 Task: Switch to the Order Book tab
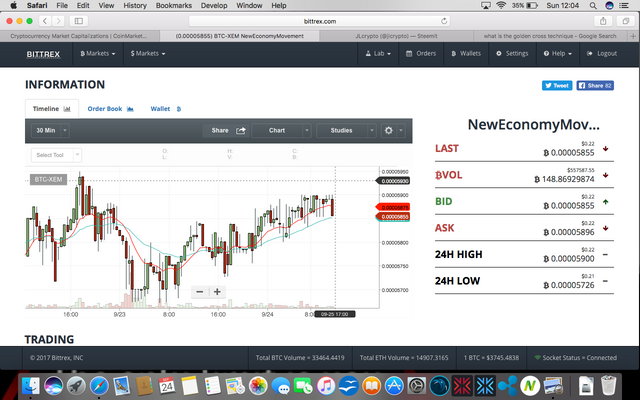[111, 109]
